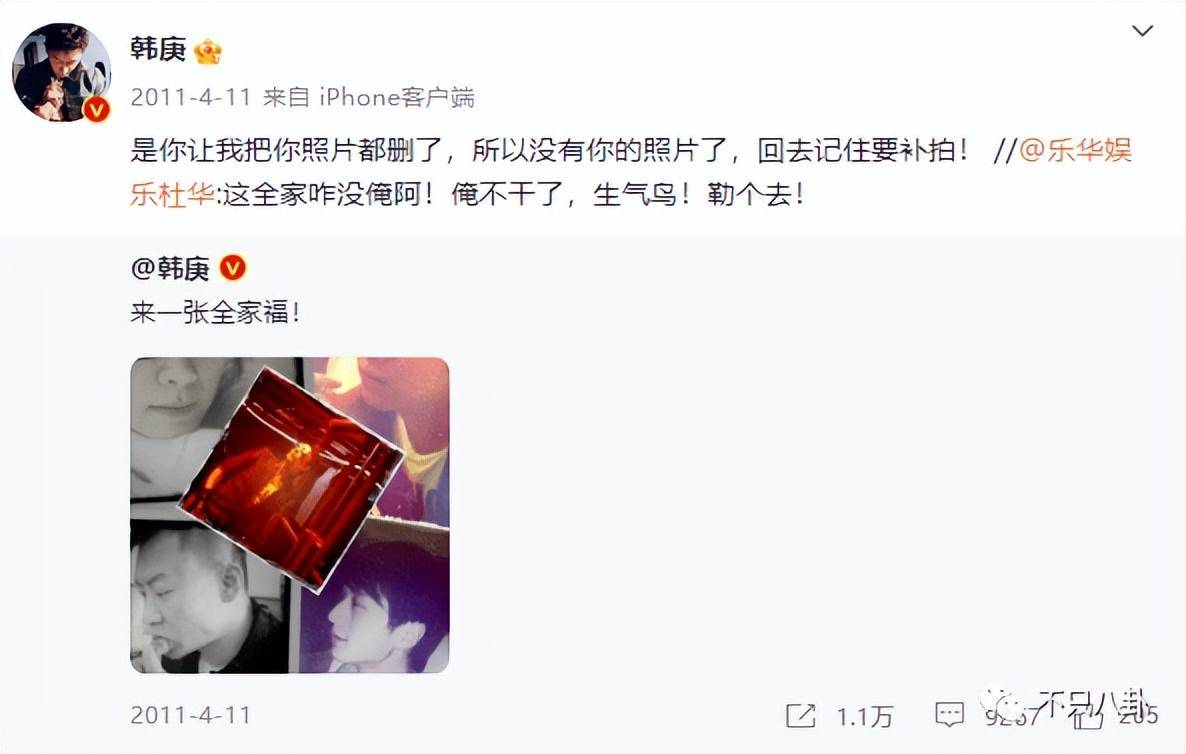Click the 2011-4-11 timestamp under the username
The height and width of the screenshot is (754, 1186).
pos(191,98)
